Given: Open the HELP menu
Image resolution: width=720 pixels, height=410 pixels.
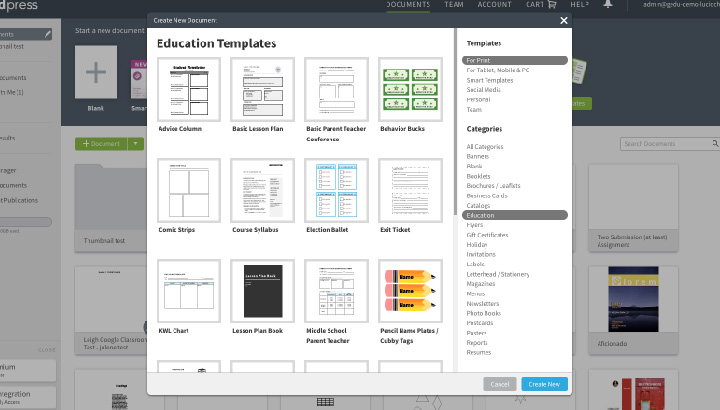Looking at the screenshot, I should [x=579, y=5].
